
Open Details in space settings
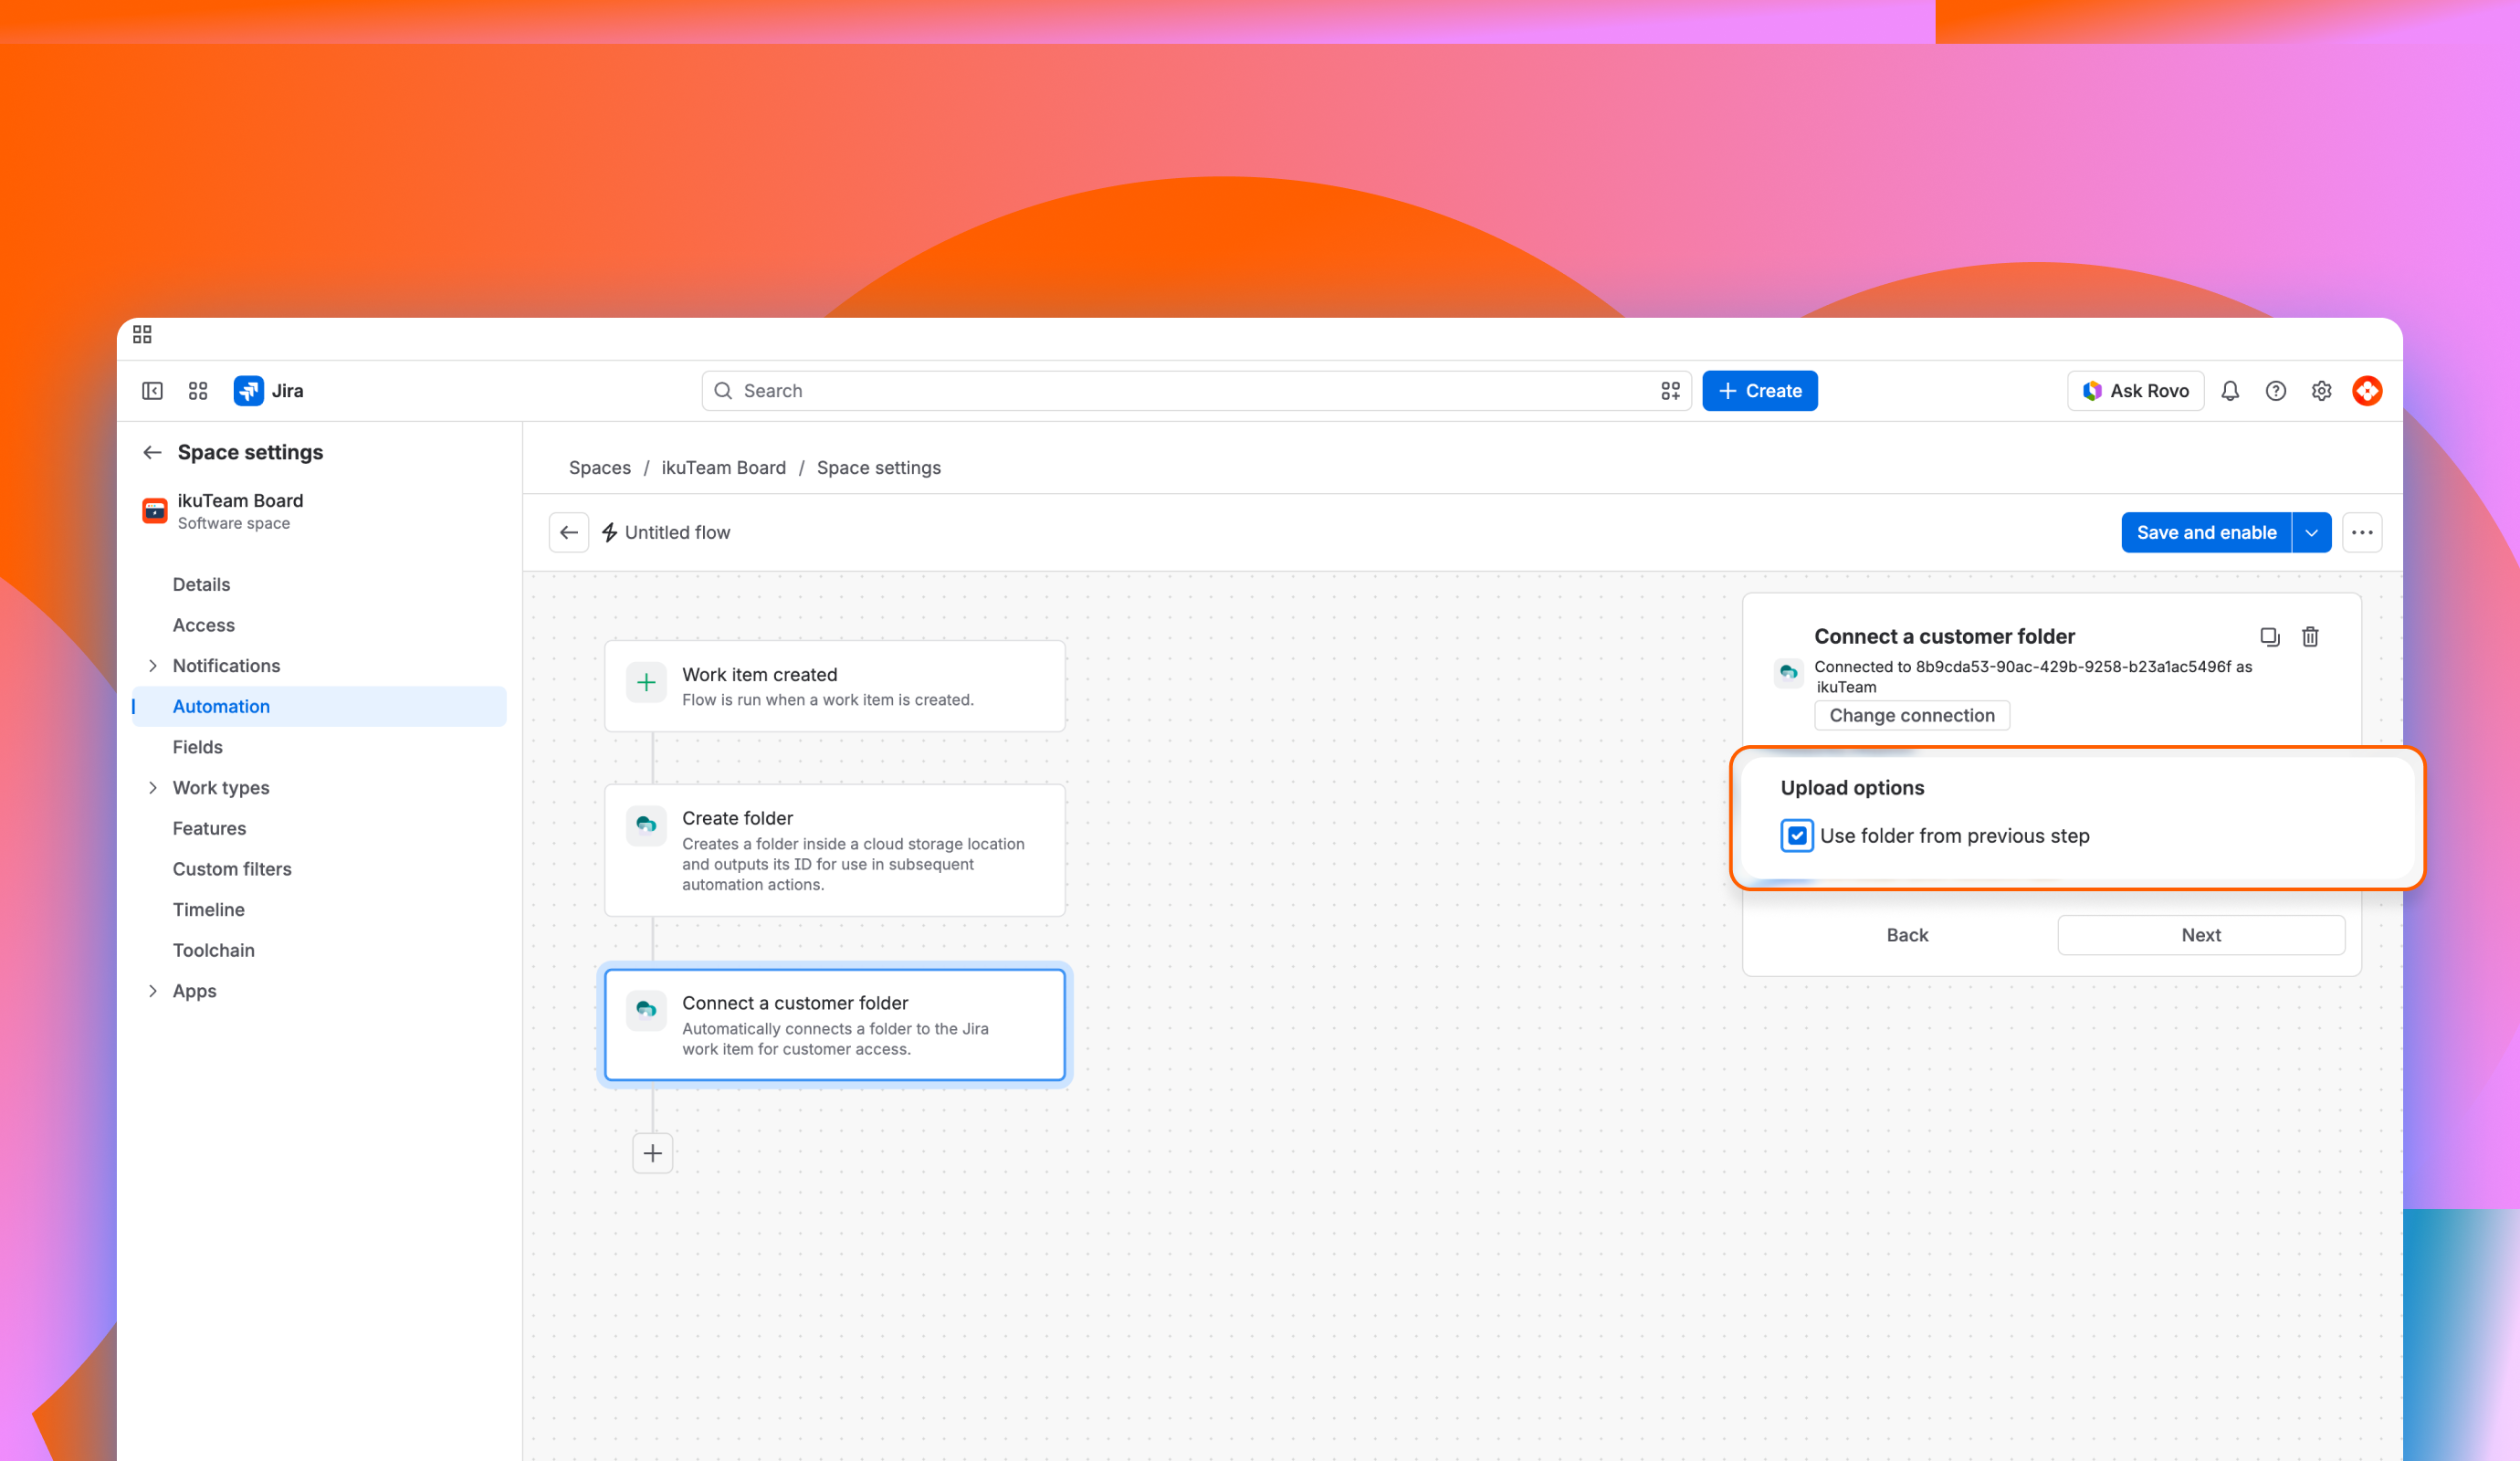(x=201, y=584)
